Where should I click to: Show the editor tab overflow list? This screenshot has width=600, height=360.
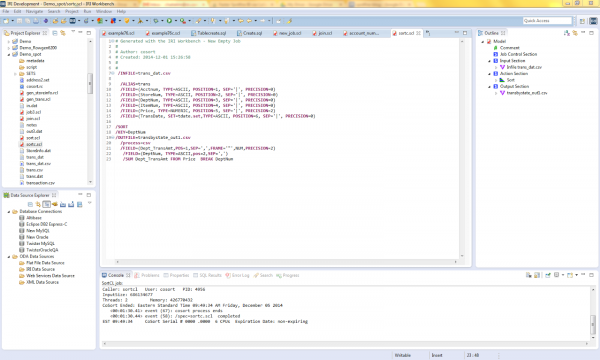(x=428, y=33)
